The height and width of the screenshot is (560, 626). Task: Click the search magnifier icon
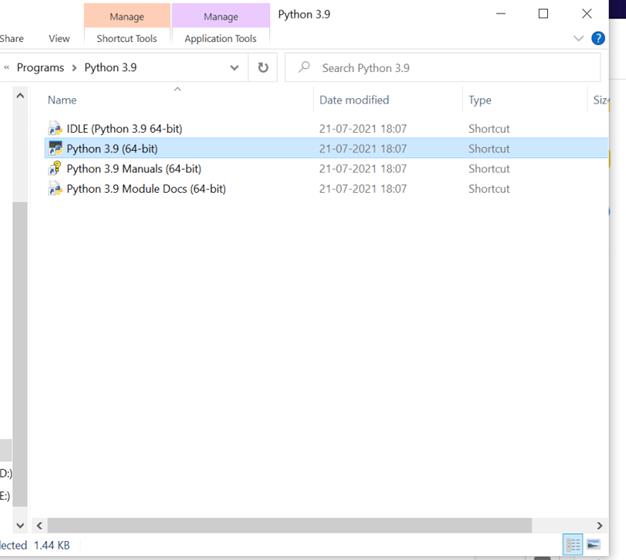point(304,67)
